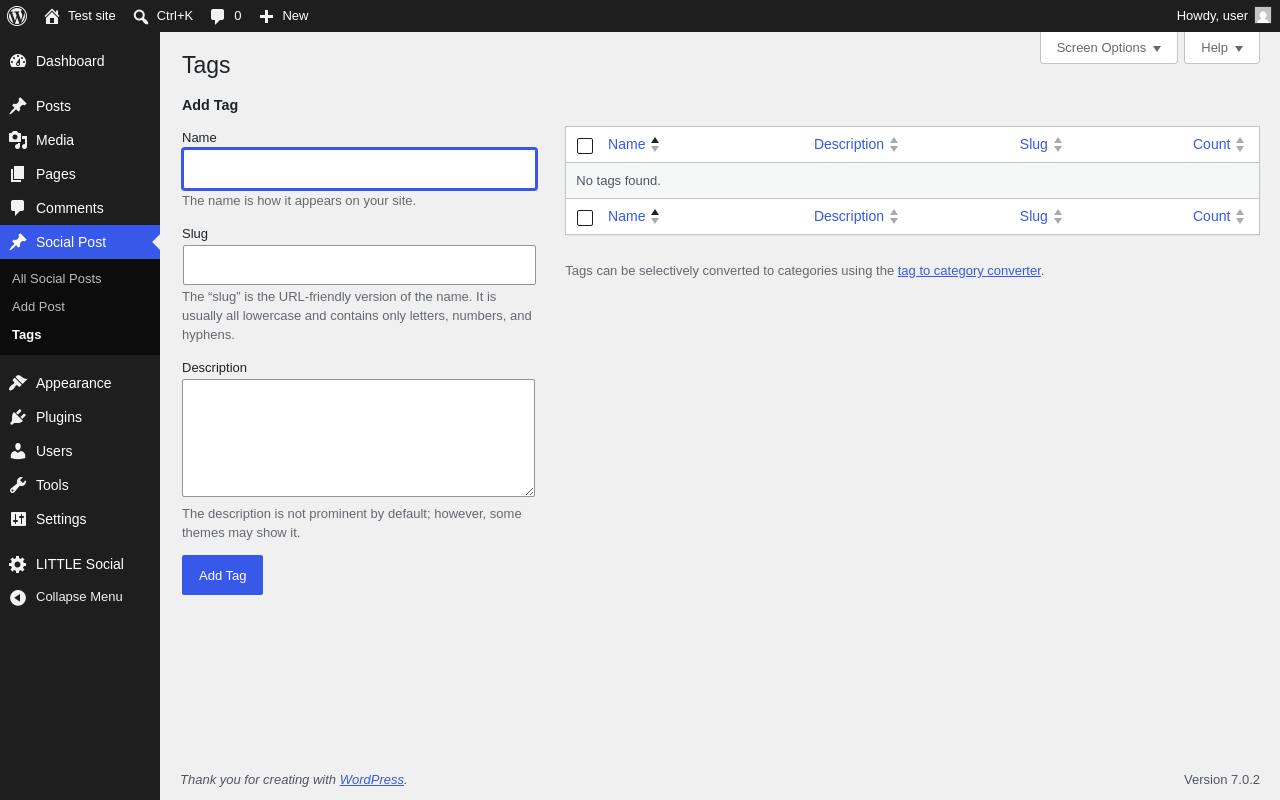
Task: Open the tag to category converter link
Action: pos(969,270)
